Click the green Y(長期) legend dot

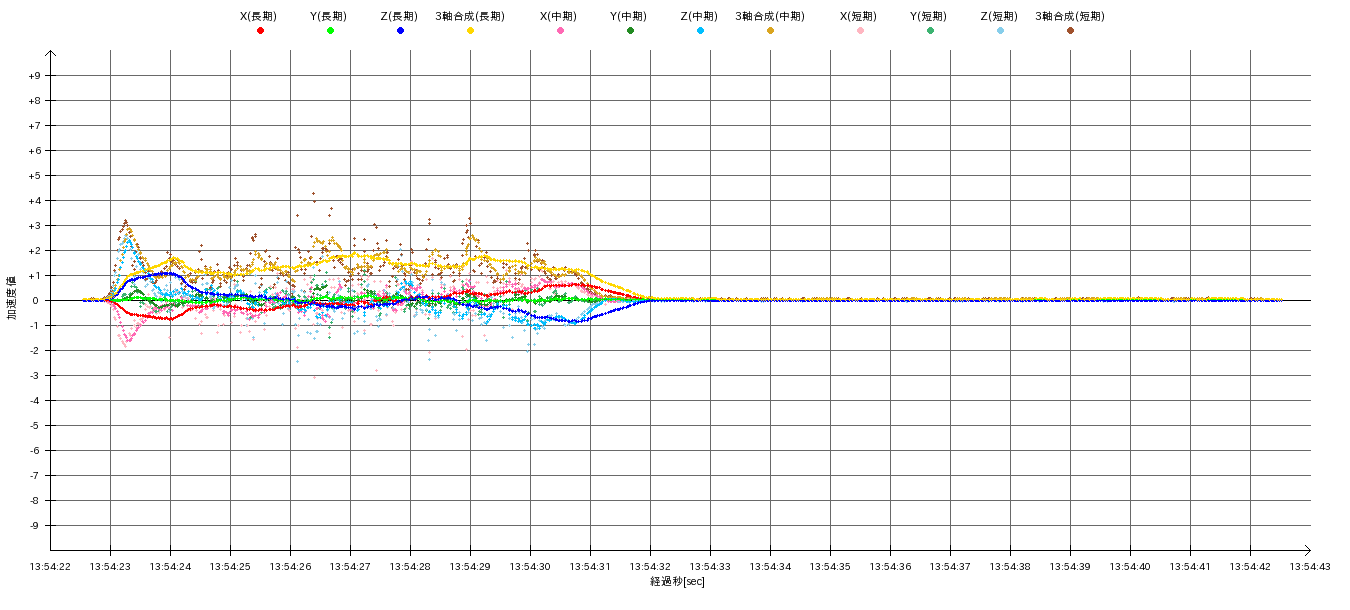pos(330,31)
